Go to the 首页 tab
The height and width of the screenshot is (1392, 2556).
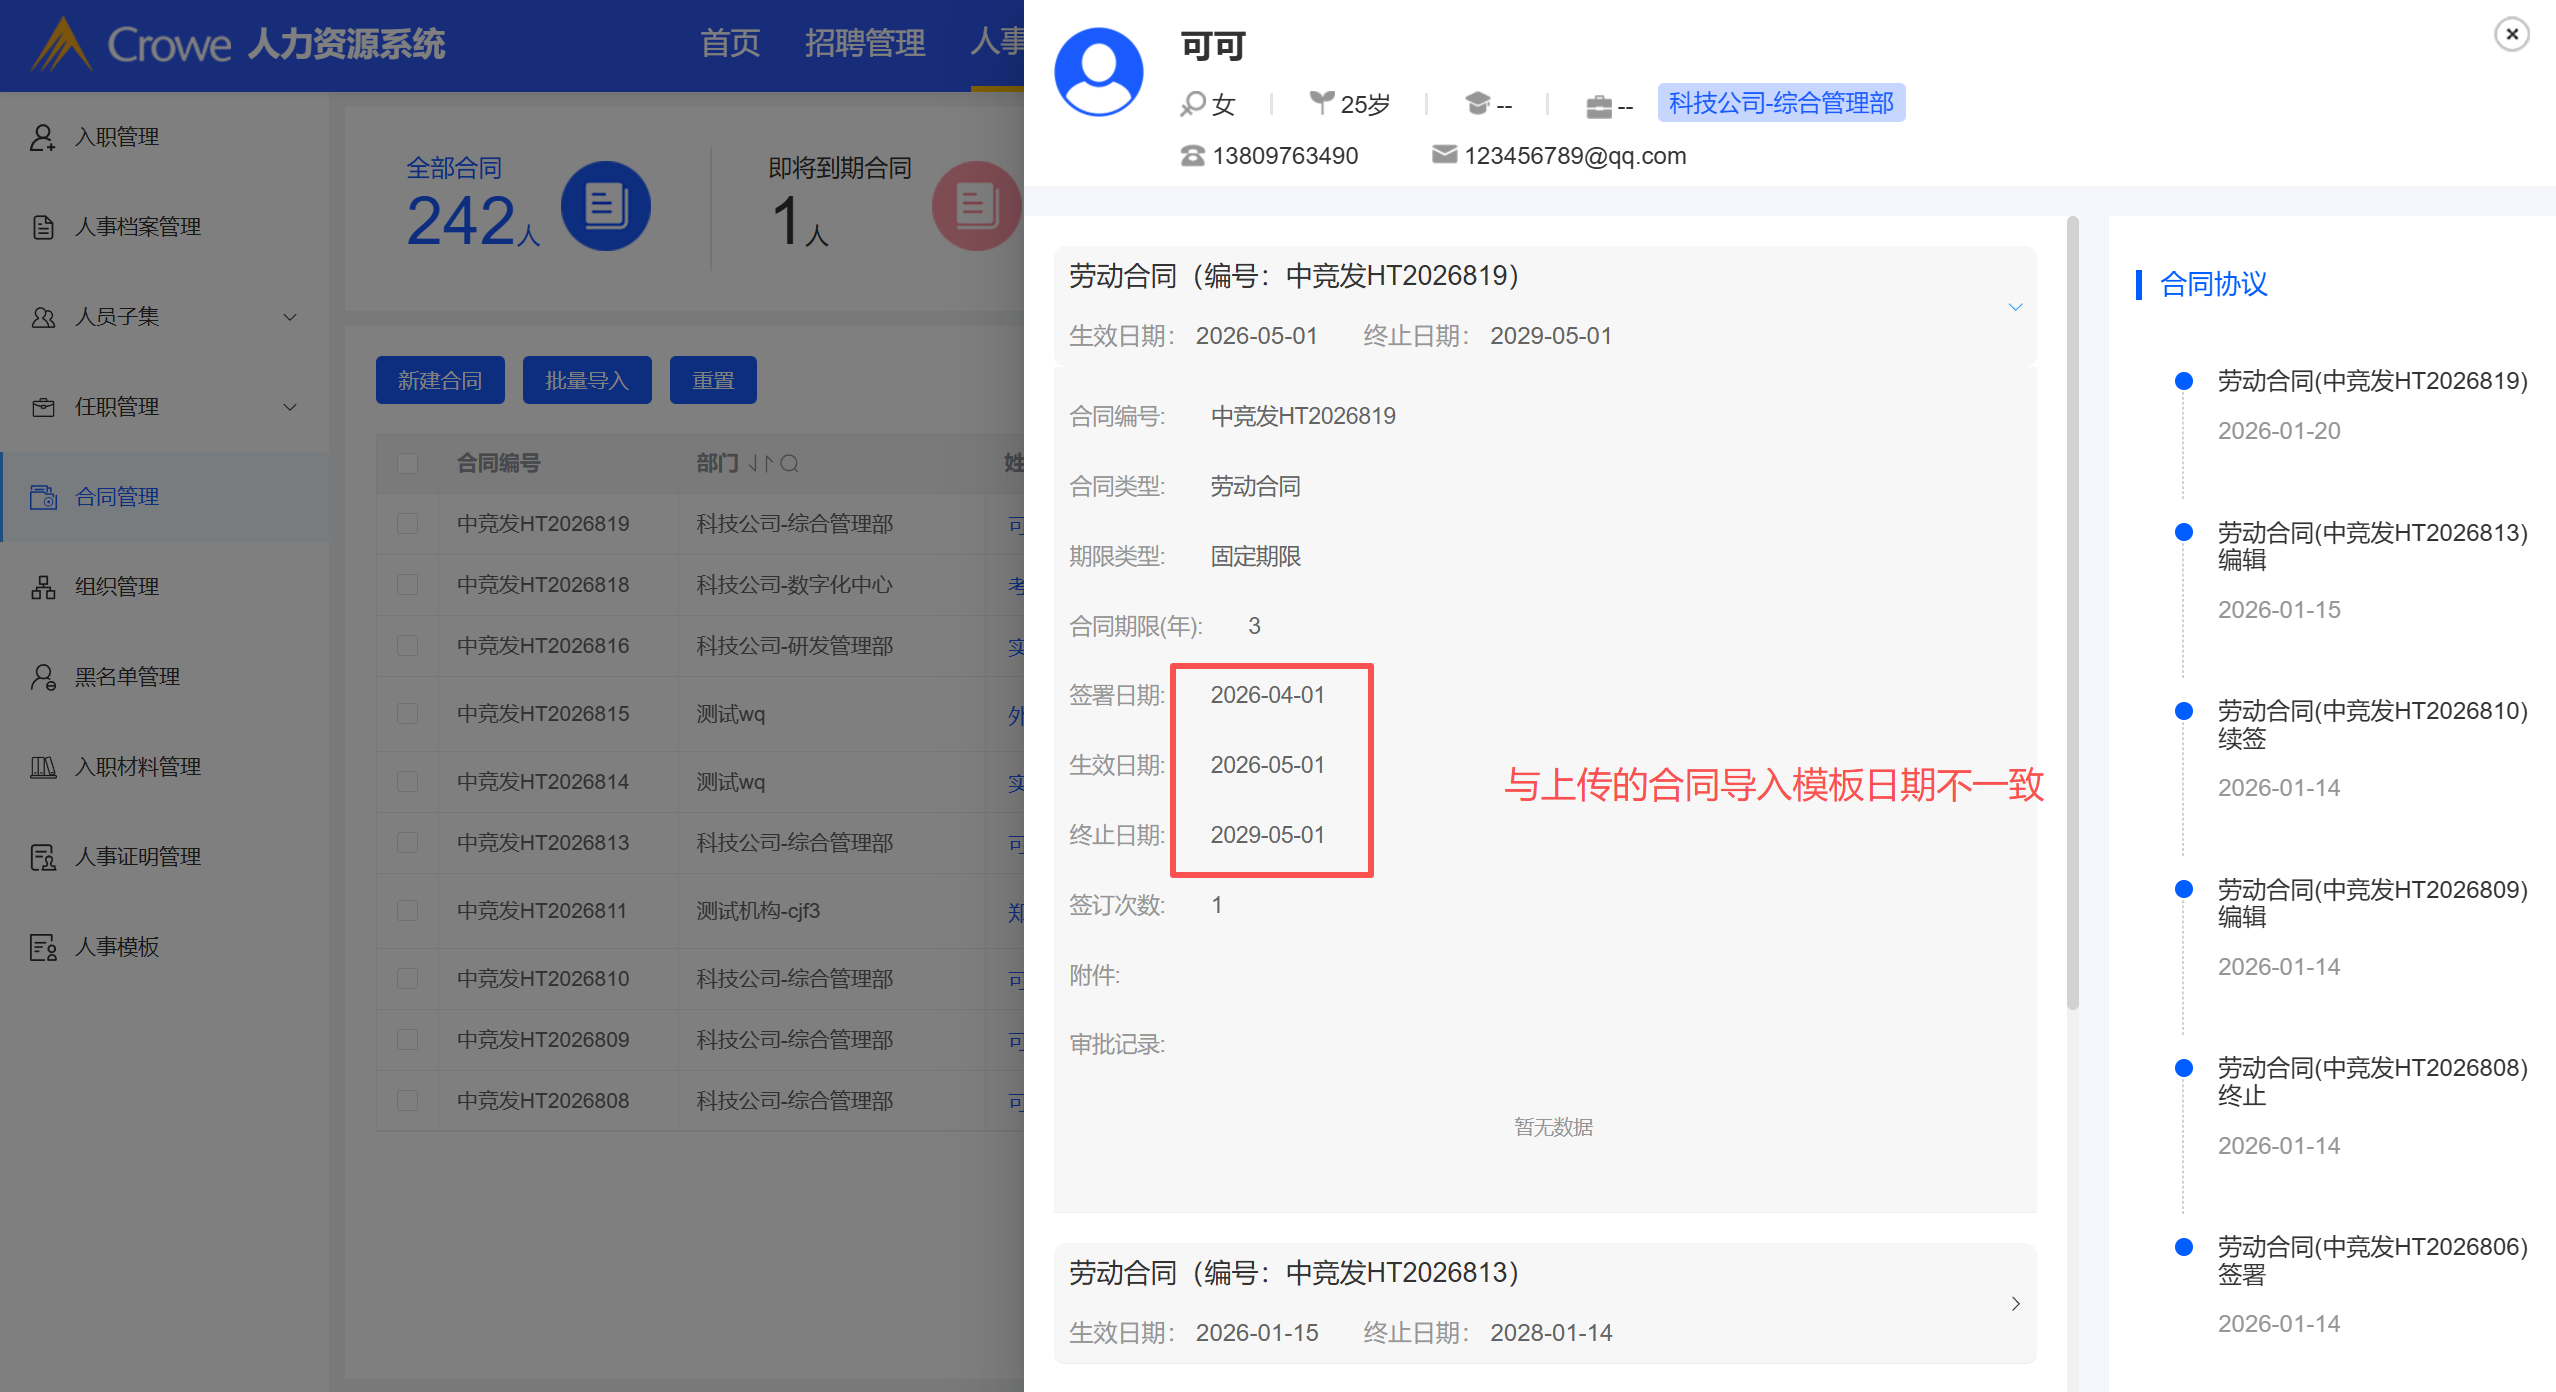pyautogui.click(x=730, y=43)
